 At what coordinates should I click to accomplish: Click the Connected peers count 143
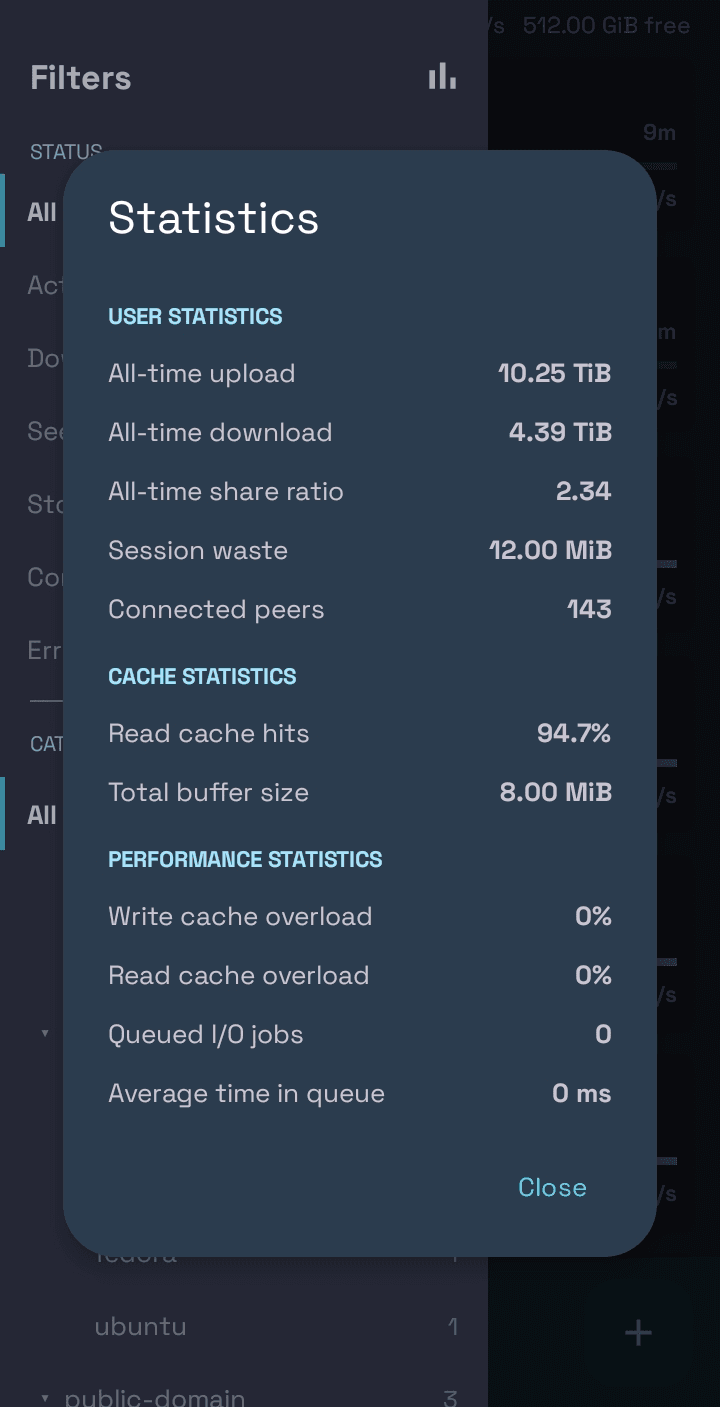[589, 610]
